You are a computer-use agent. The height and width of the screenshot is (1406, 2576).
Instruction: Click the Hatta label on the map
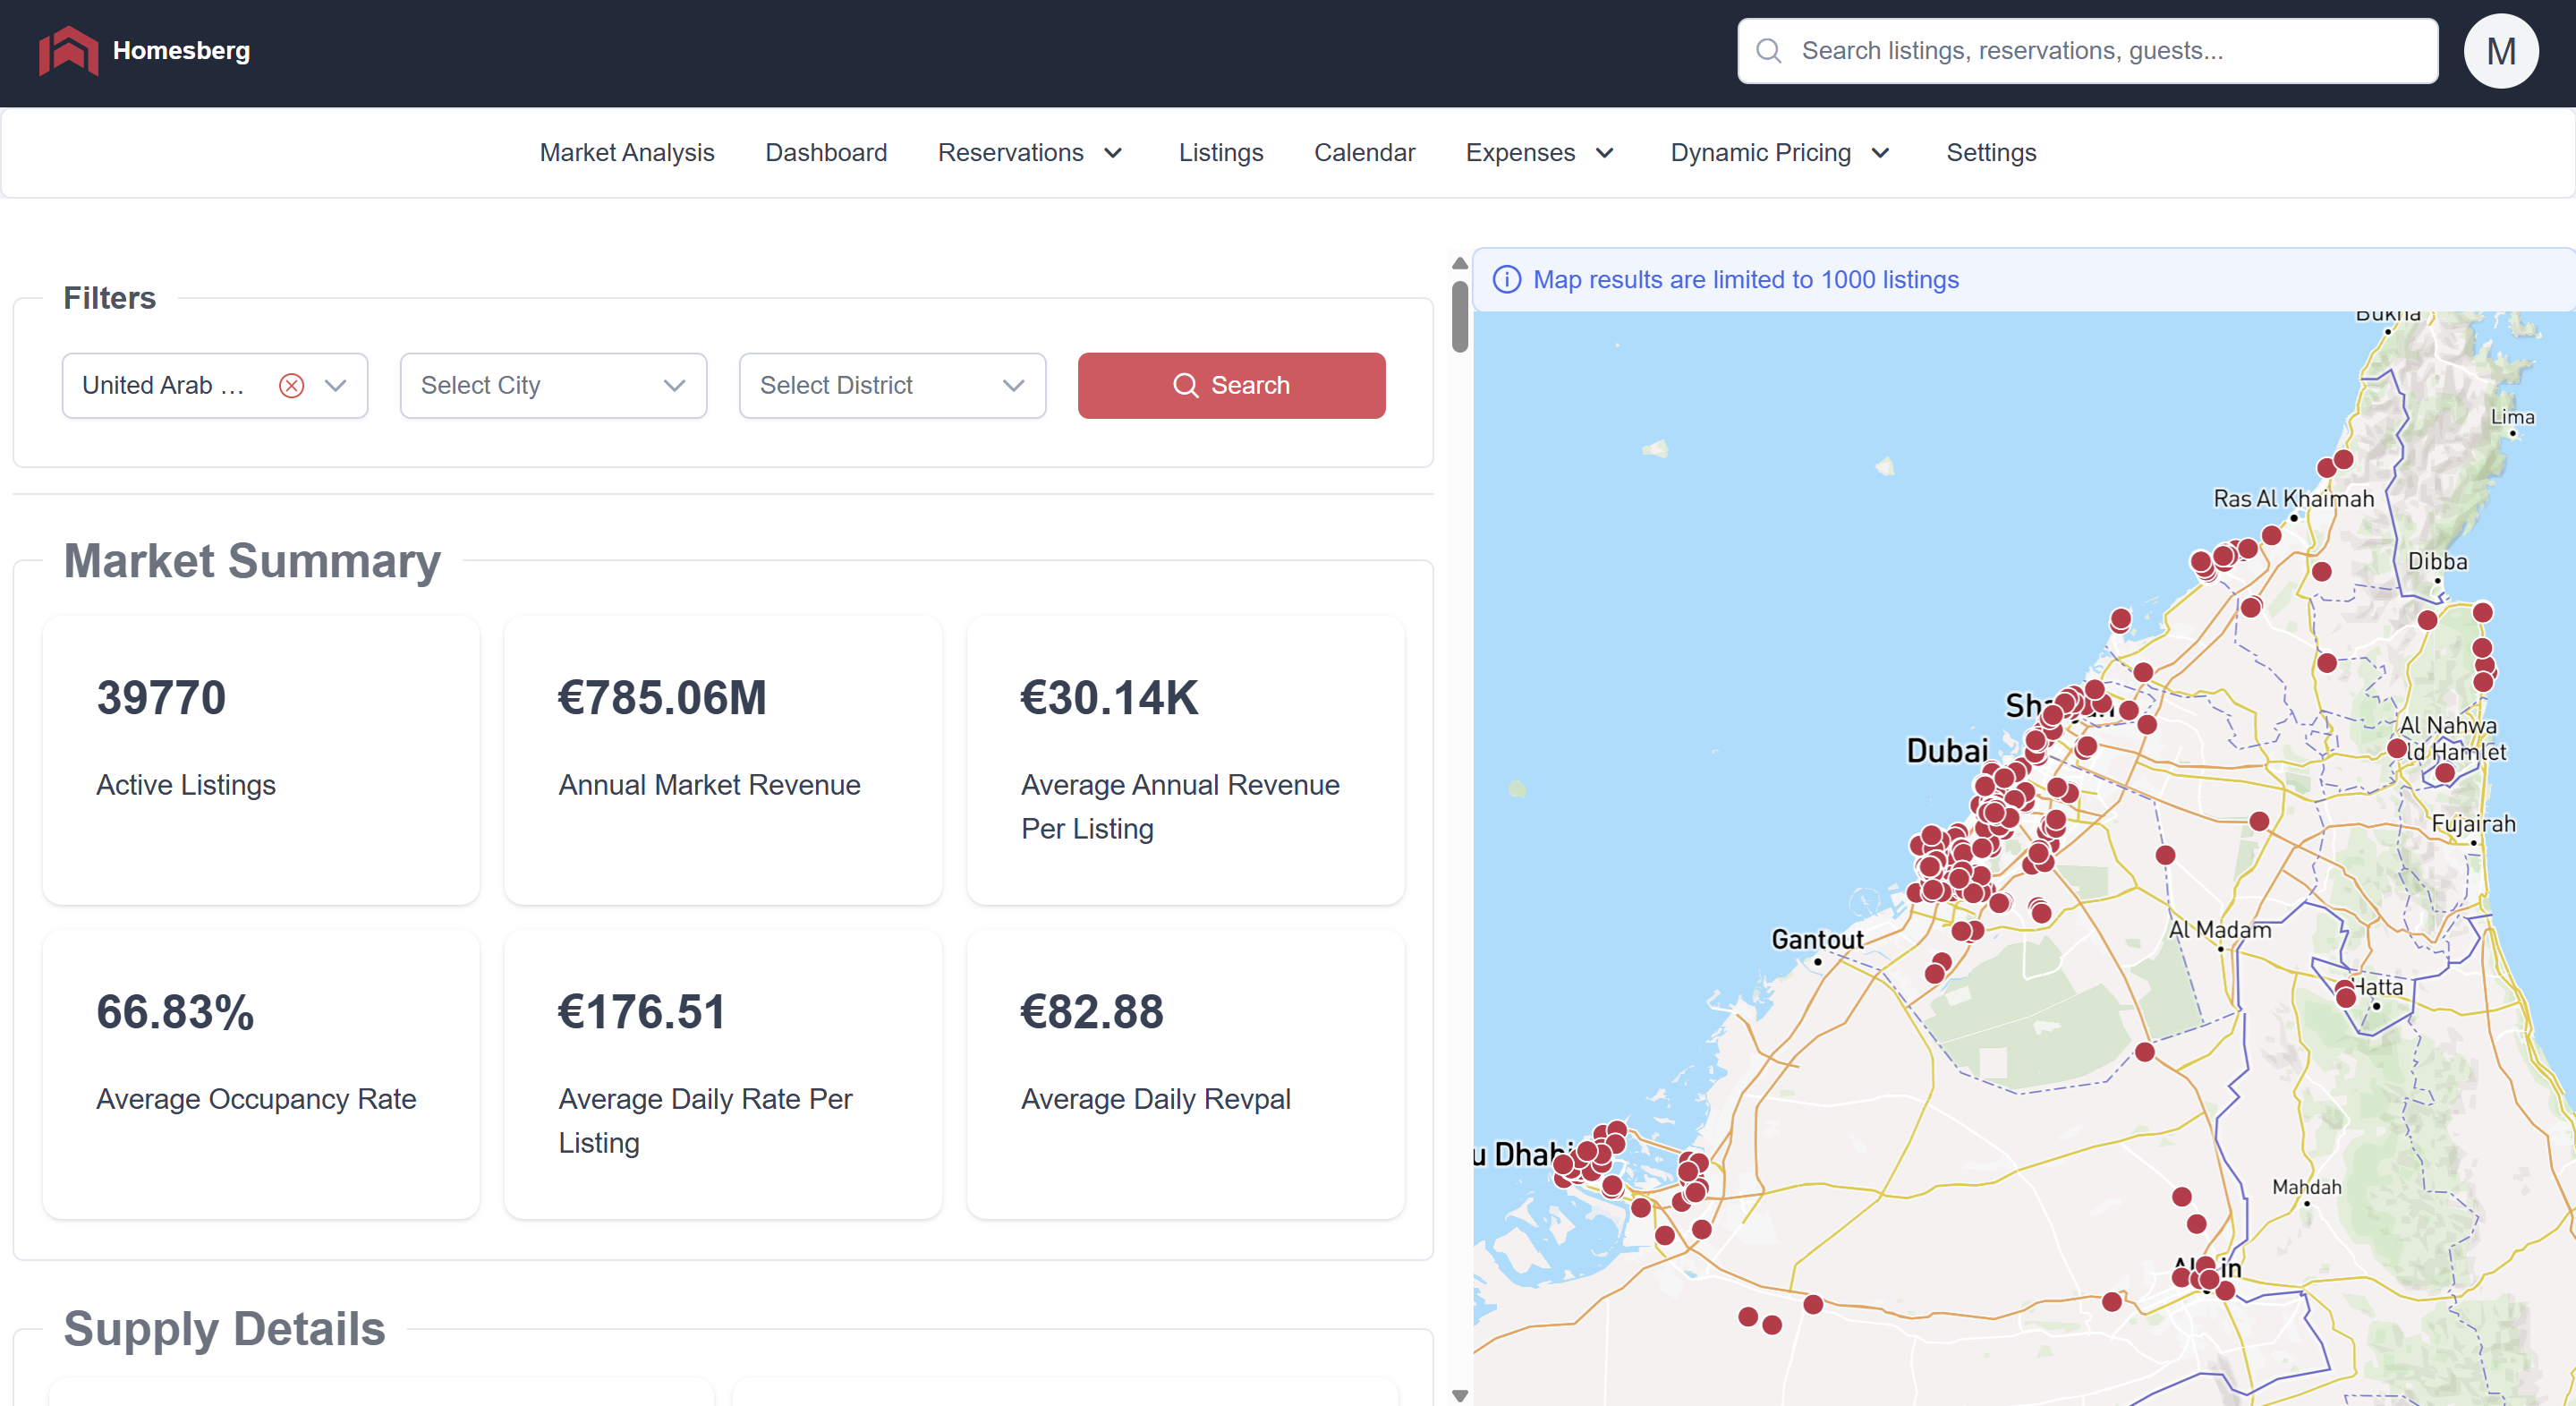tap(2378, 987)
